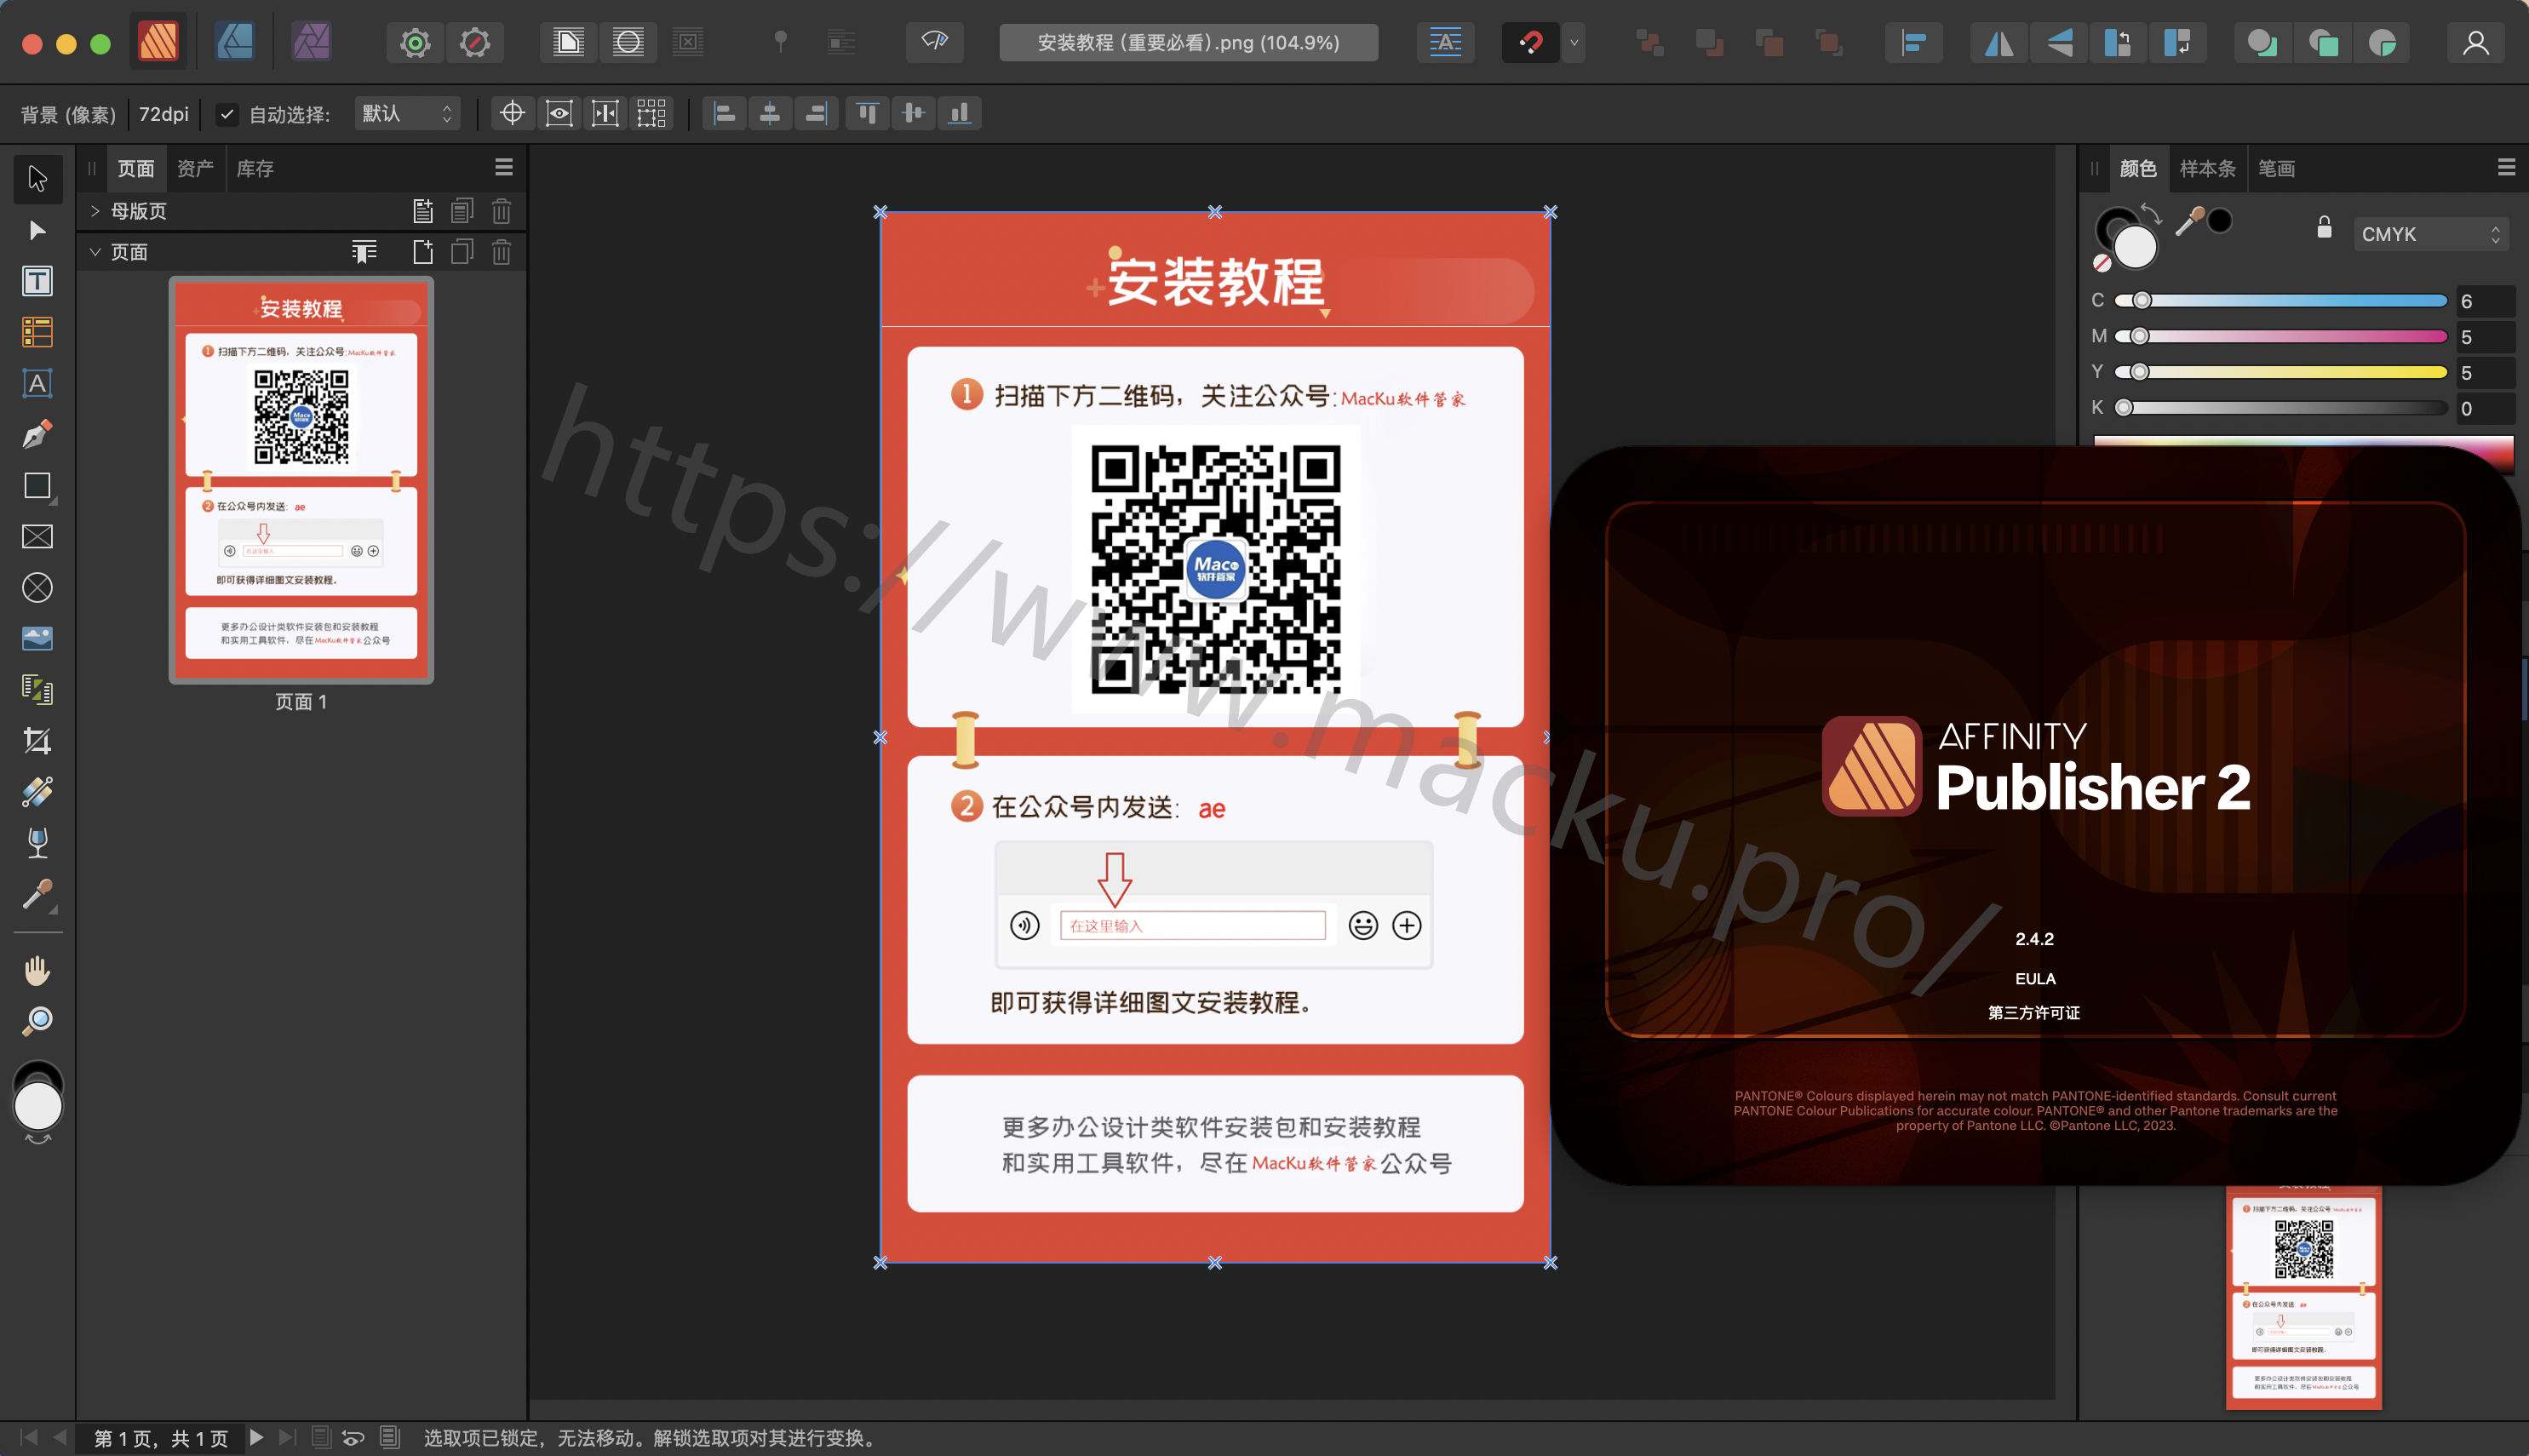
Task: Select the View hand tool
Action: (x=37, y=970)
